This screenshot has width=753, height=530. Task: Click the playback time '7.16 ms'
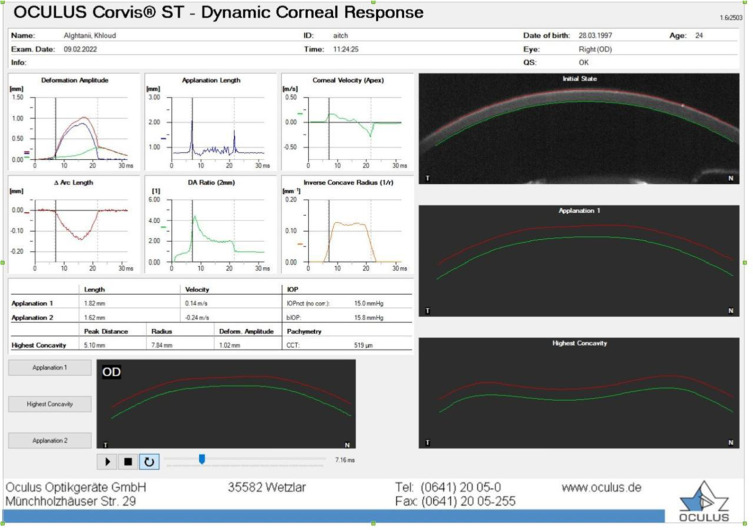point(345,460)
